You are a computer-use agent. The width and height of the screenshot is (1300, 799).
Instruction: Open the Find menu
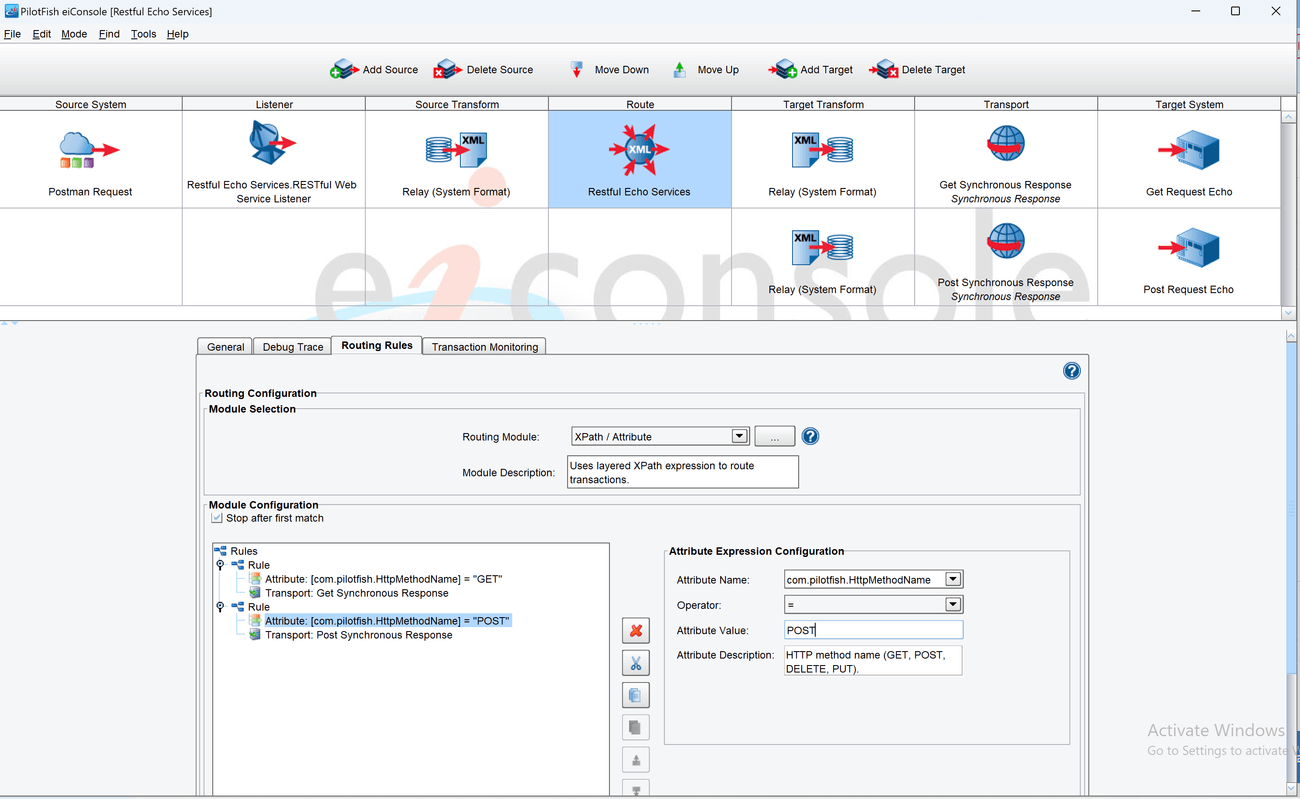[109, 34]
